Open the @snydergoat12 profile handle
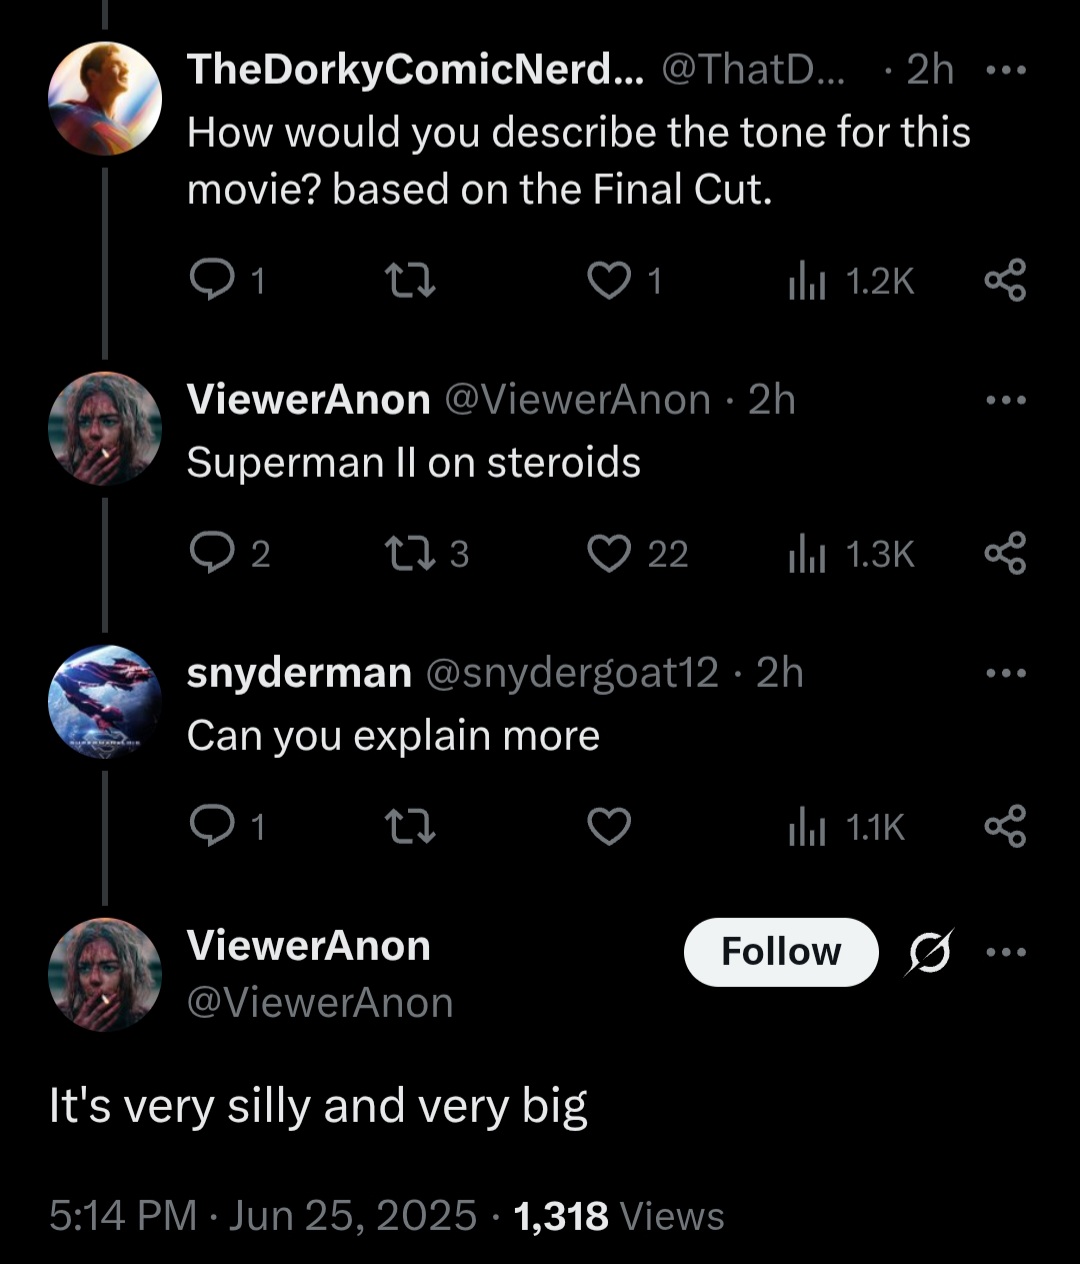This screenshot has height=1264, width=1080. coord(572,673)
